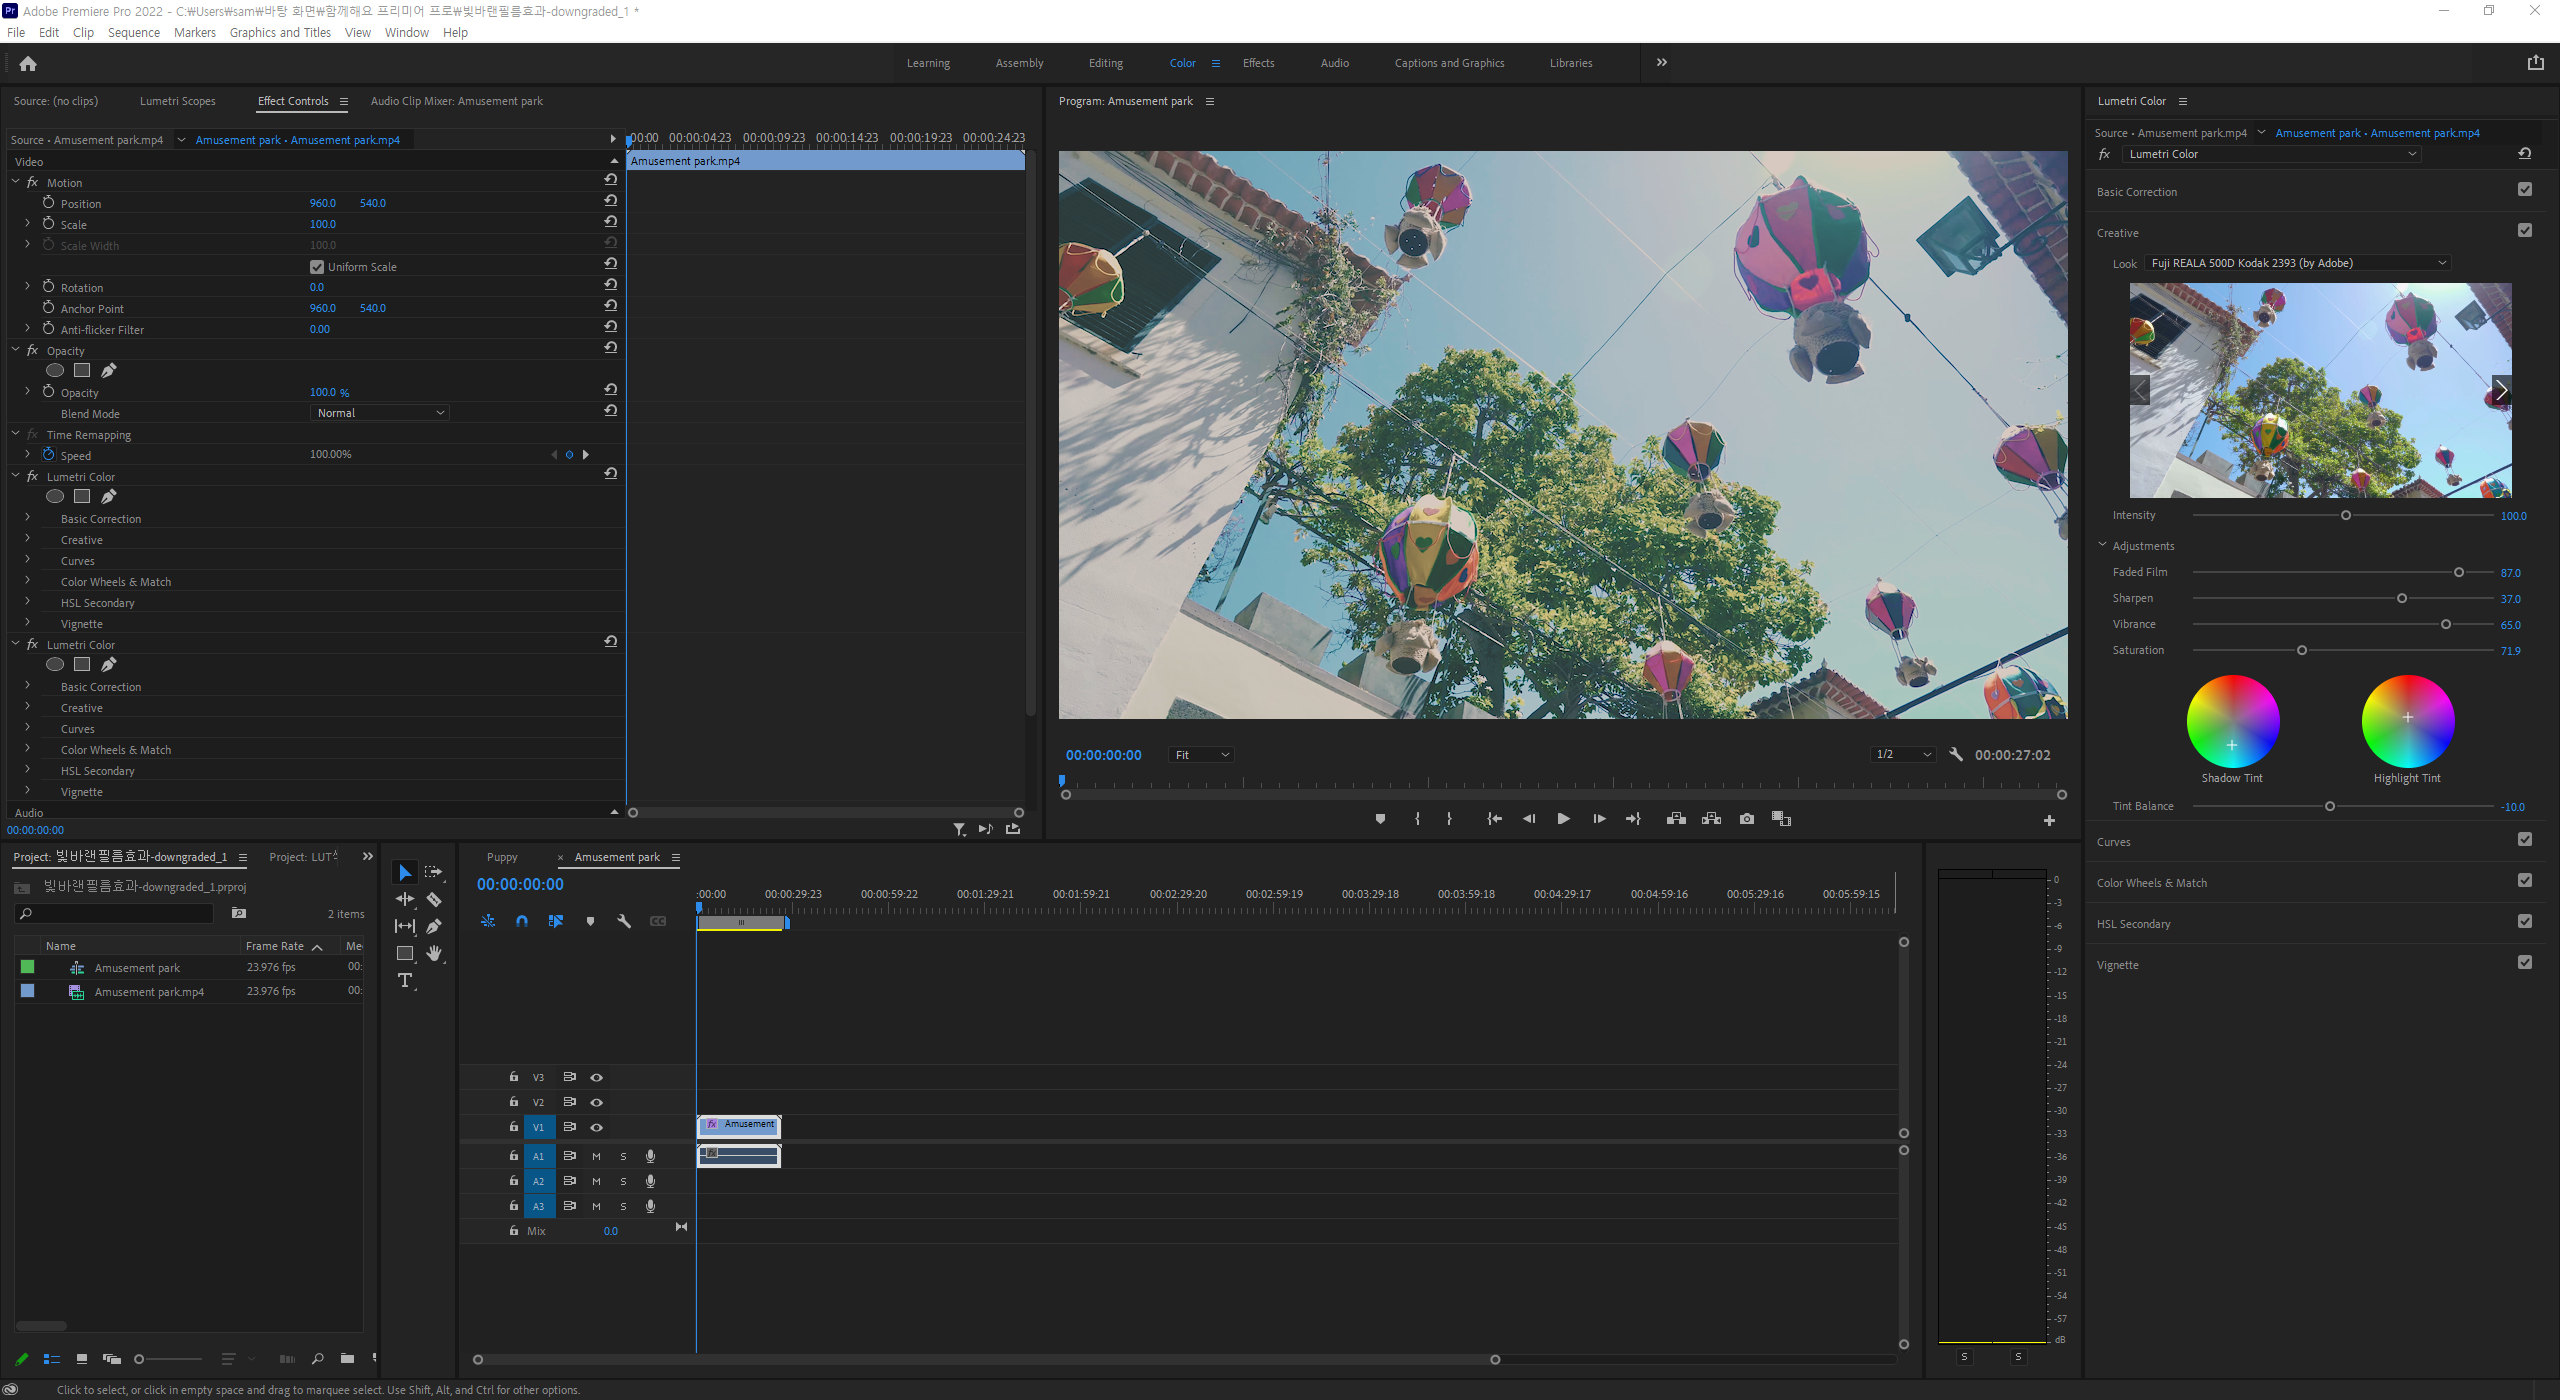This screenshot has height=1400, width=2560.
Task: Click the Vibrance slider handle
Action: click(x=2445, y=624)
